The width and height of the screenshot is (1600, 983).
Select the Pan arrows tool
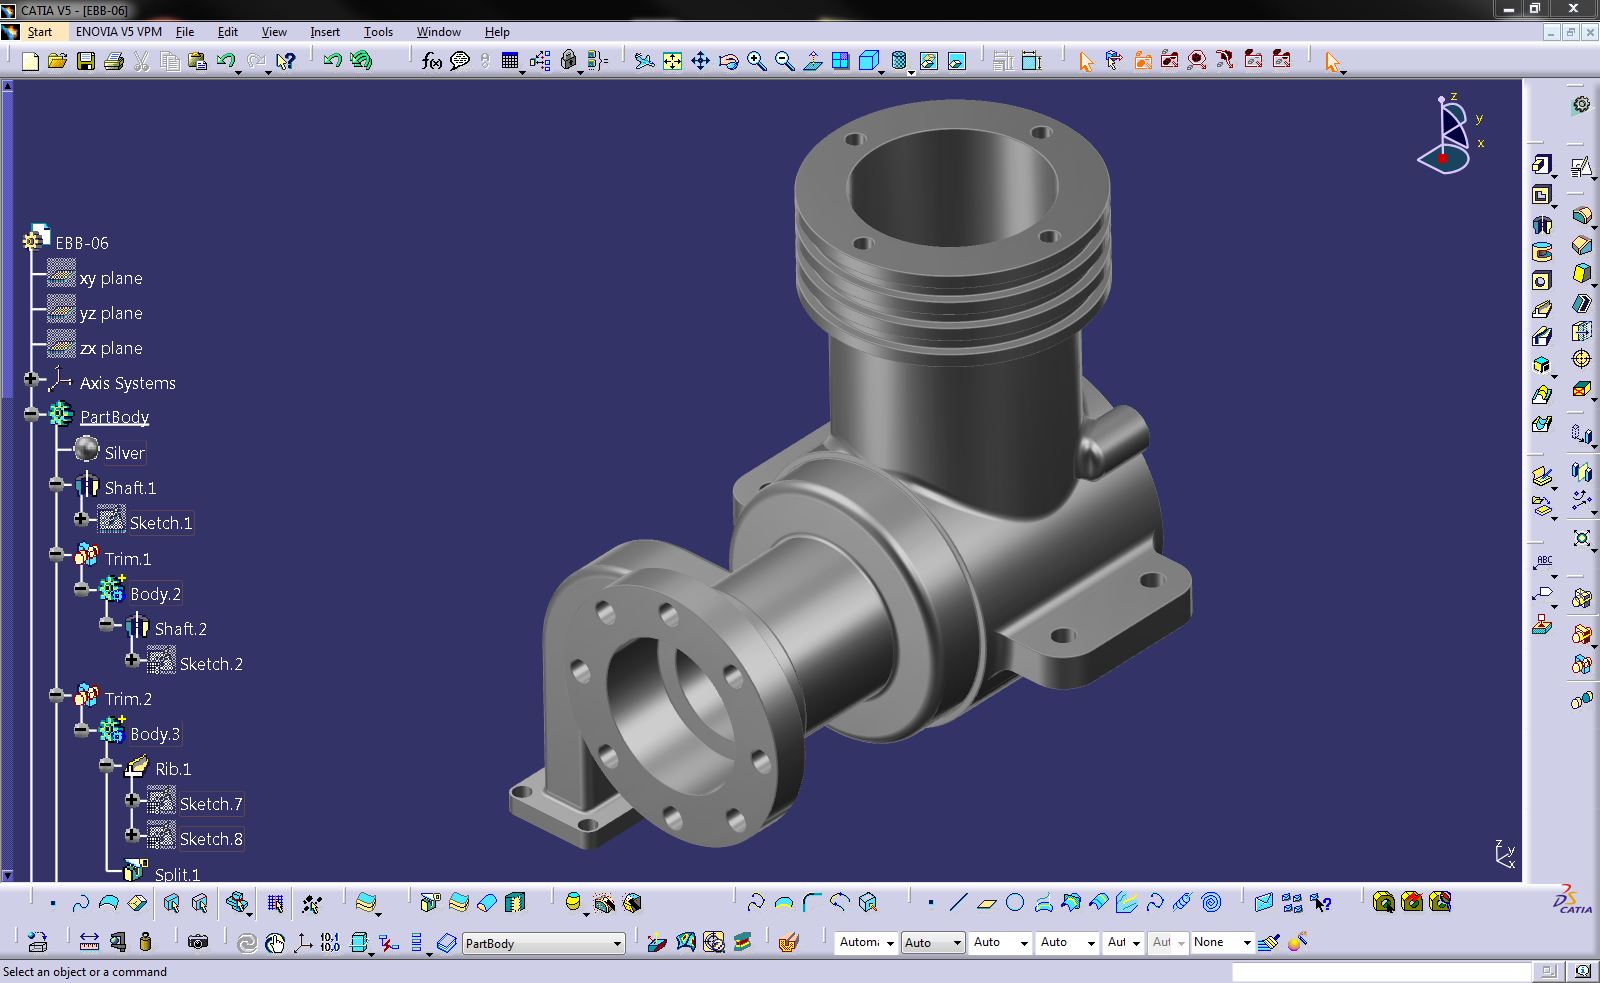[x=701, y=62]
